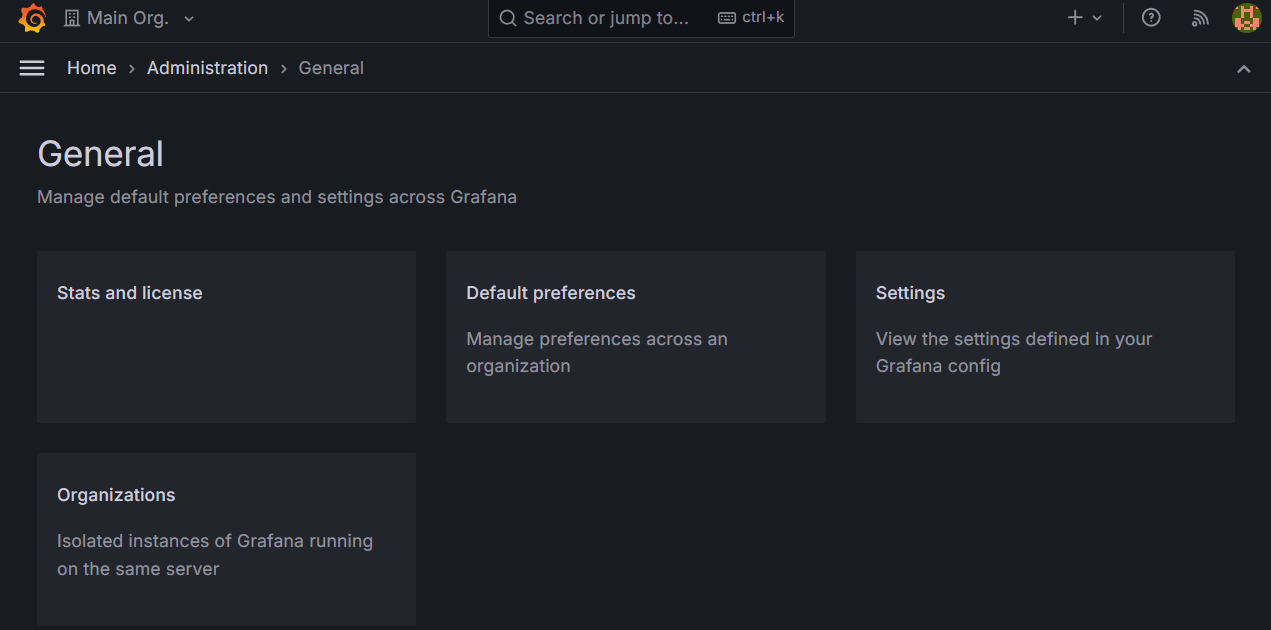The image size is (1271, 630).
Task: Go to Home breadcrumb
Action: tap(92, 68)
